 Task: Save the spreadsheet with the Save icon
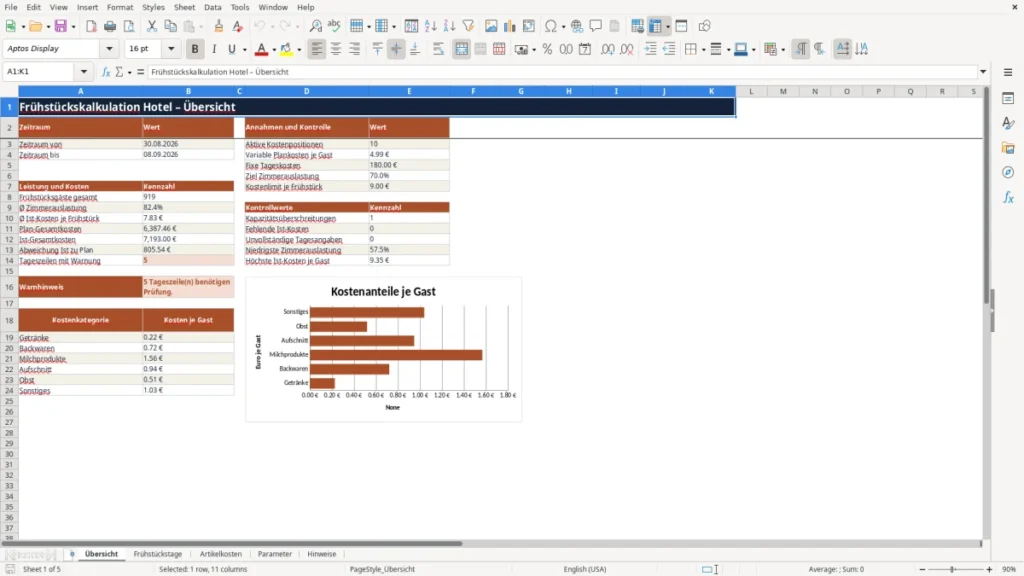[61, 26]
